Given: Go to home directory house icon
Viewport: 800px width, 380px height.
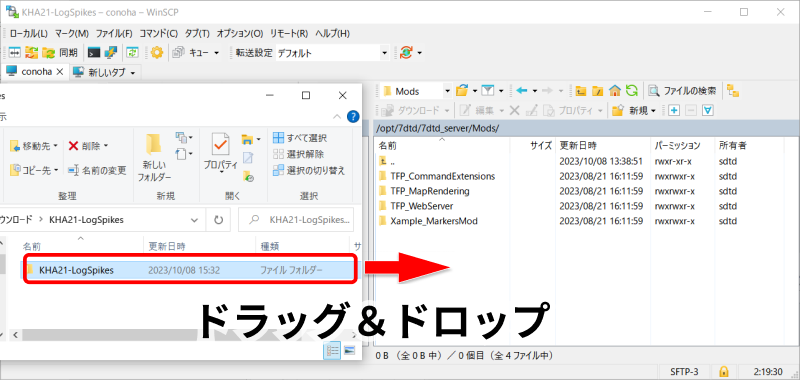Looking at the screenshot, I should click(x=614, y=91).
